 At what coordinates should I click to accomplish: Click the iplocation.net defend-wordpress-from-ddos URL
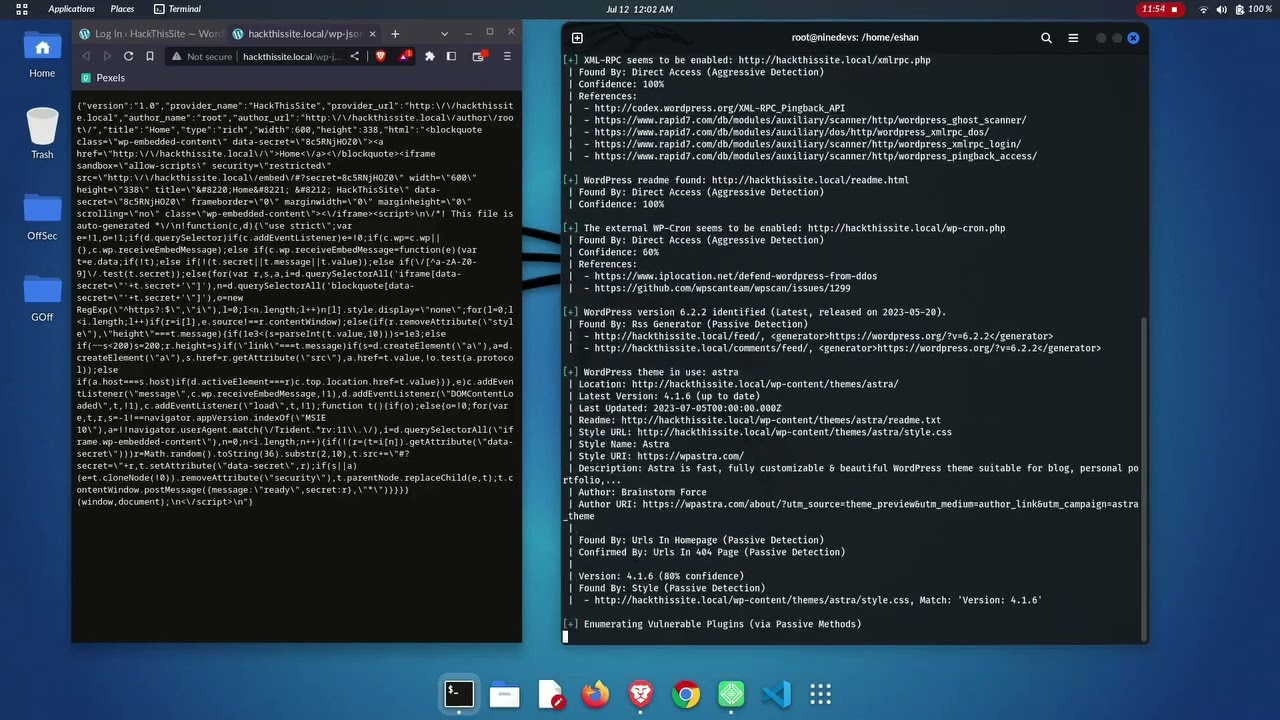[x=735, y=276]
